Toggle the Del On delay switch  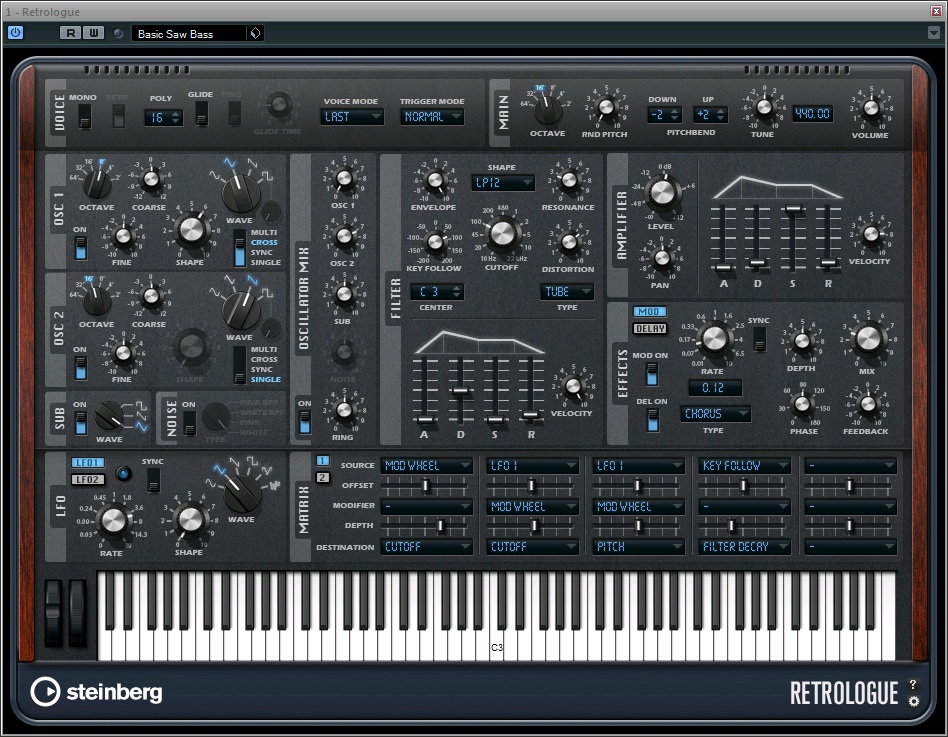(x=652, y=420)
